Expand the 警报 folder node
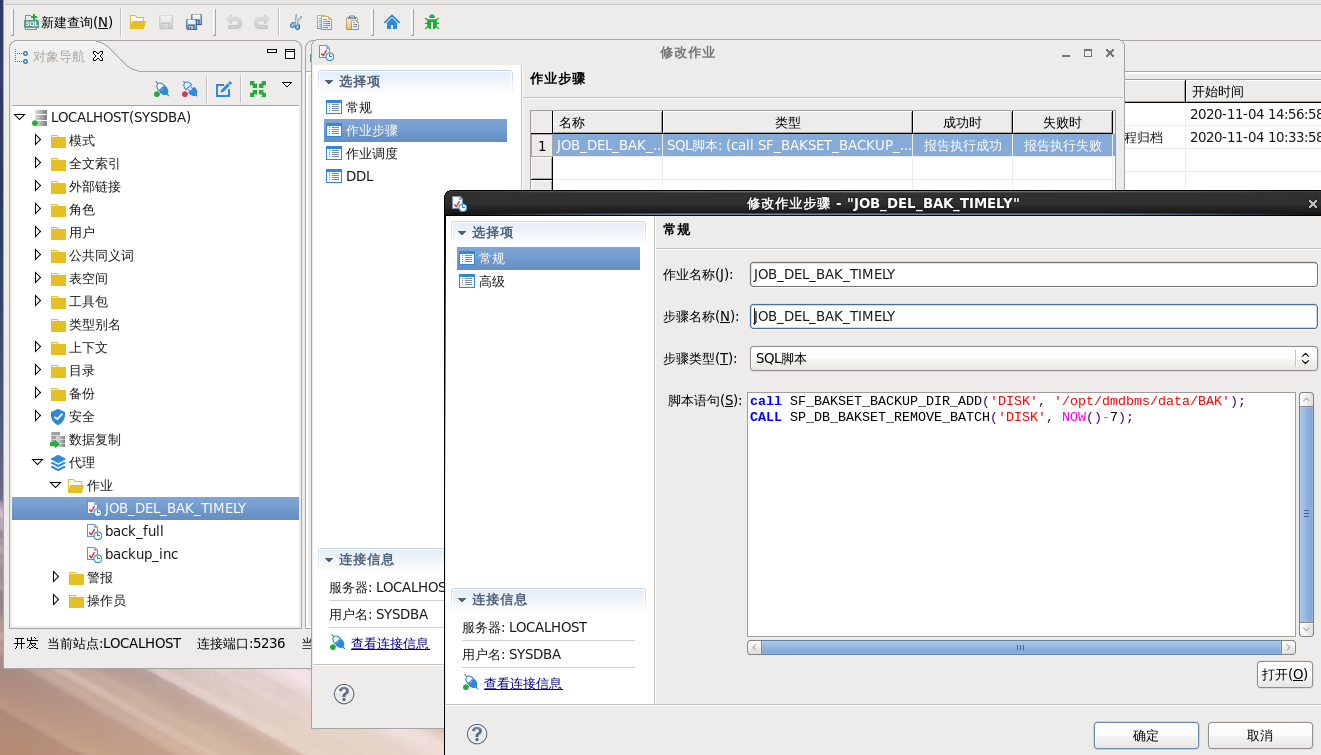Viewport: 1321px width, 755px height. [x=57, y=577]
